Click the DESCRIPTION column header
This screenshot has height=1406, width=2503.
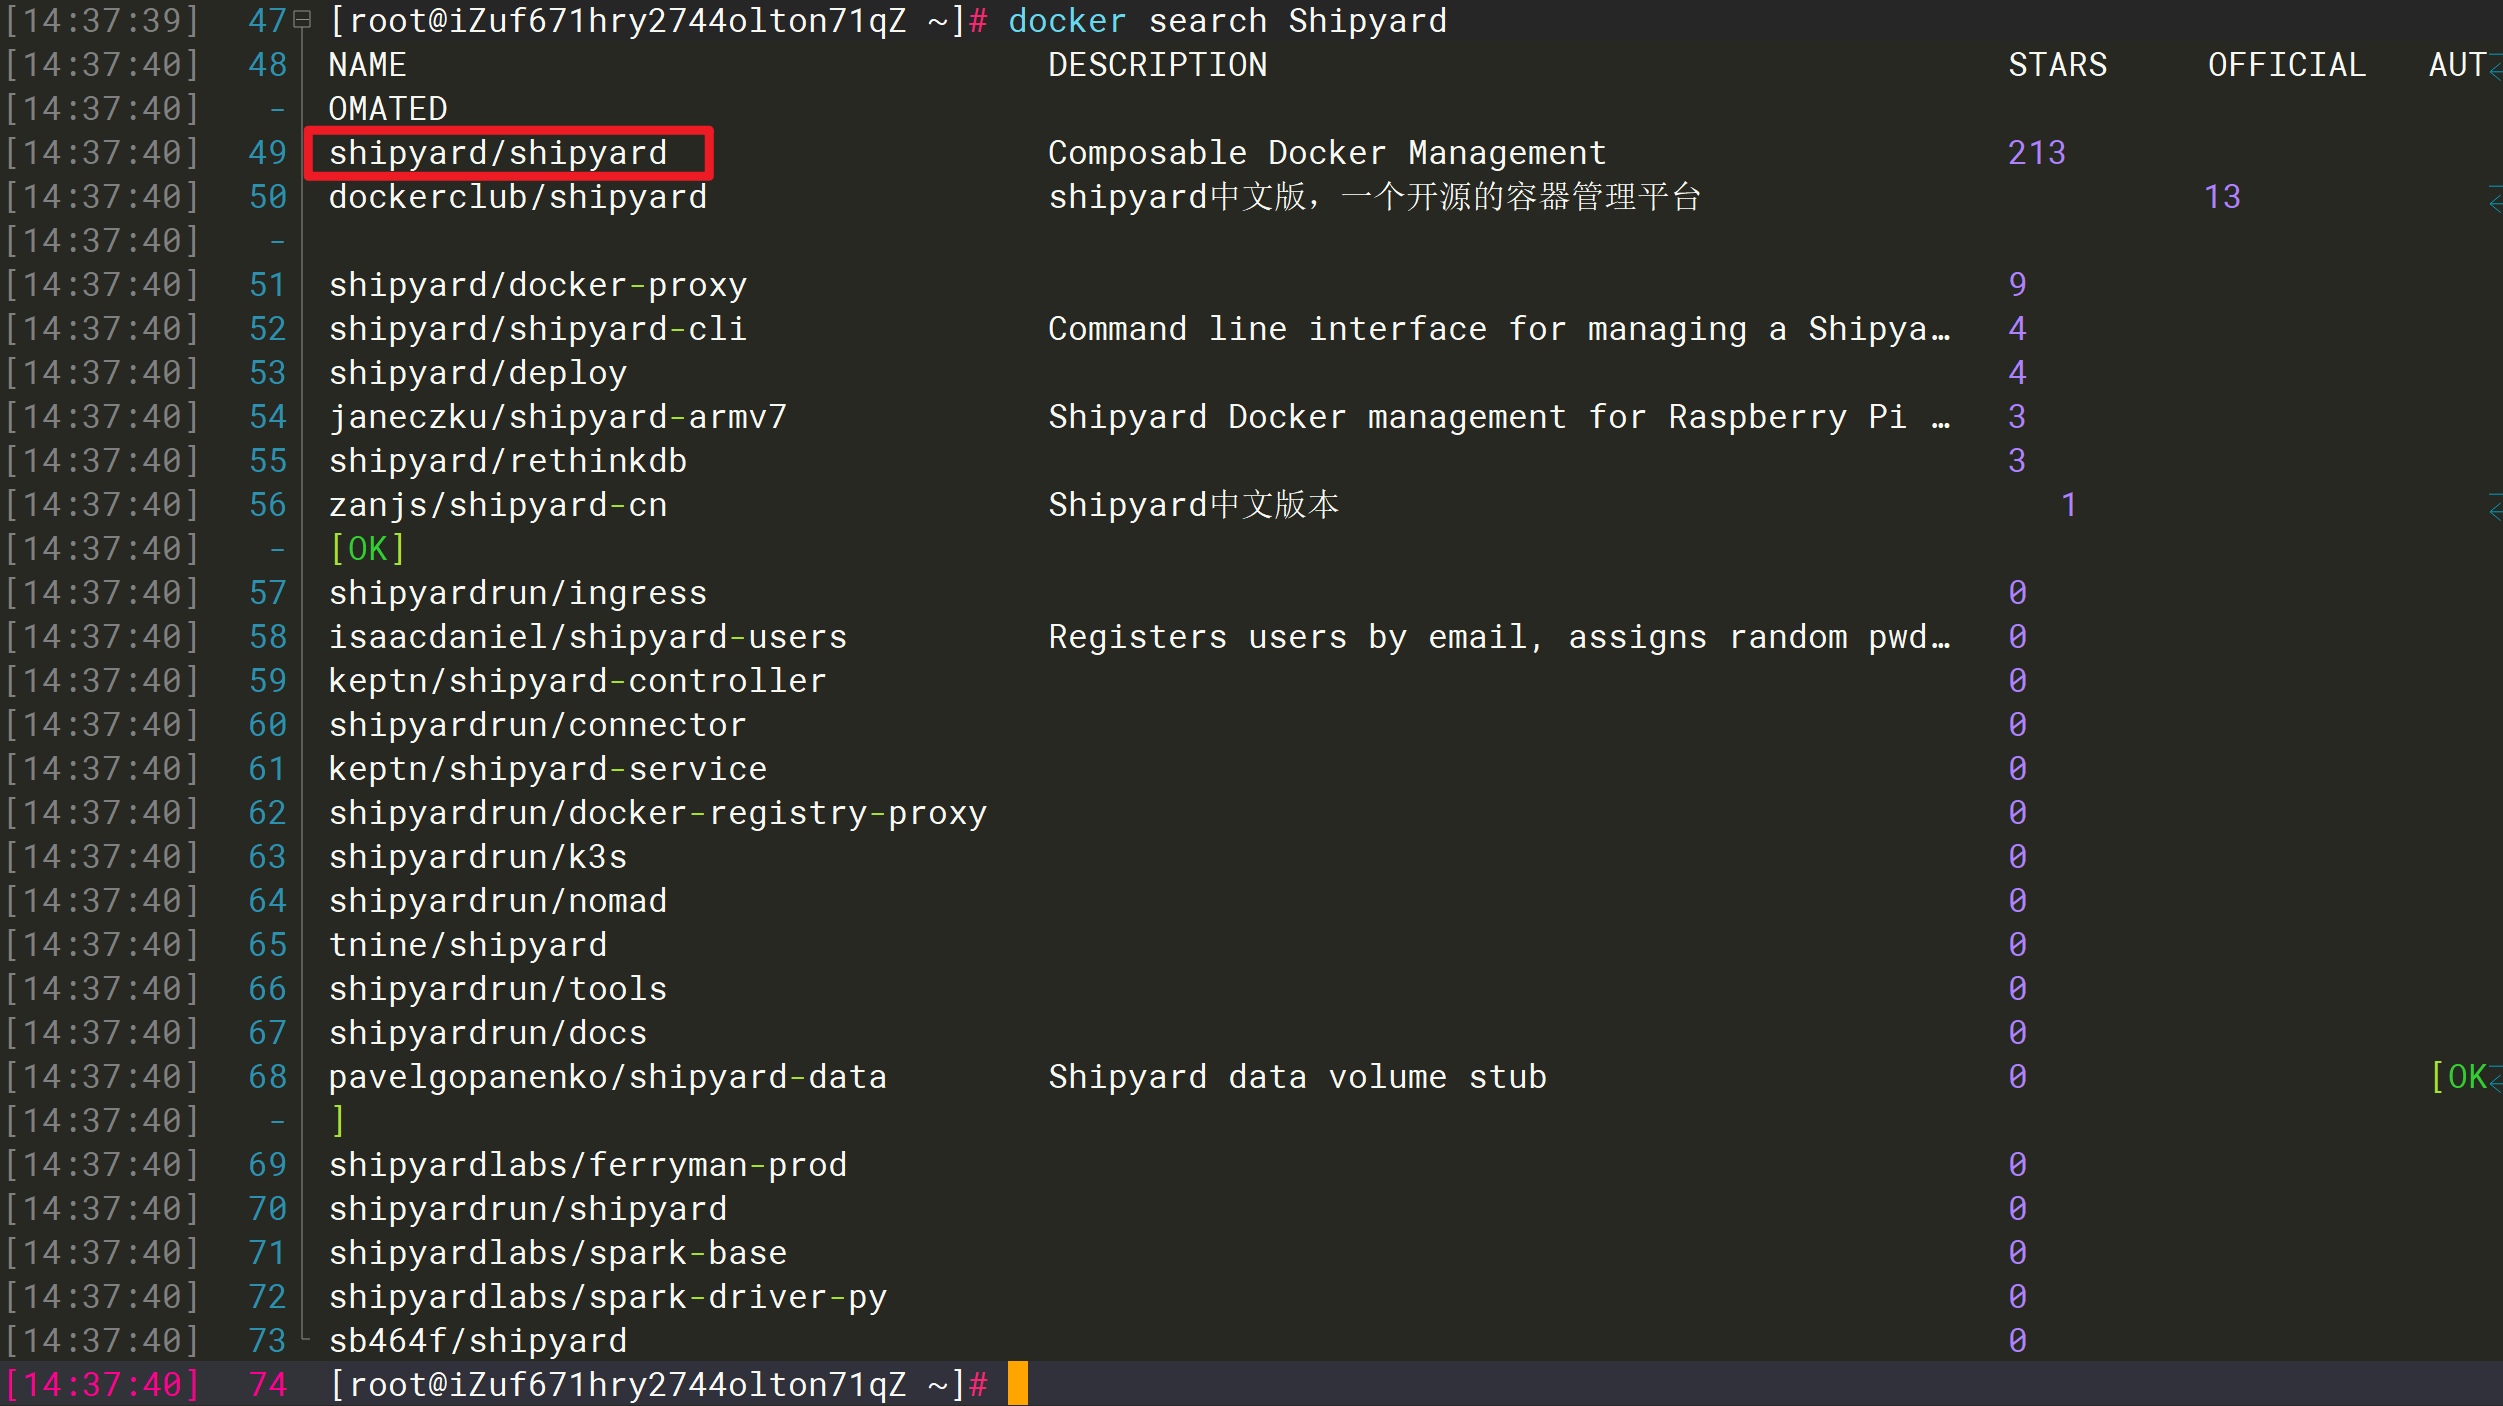point(1157,65)
